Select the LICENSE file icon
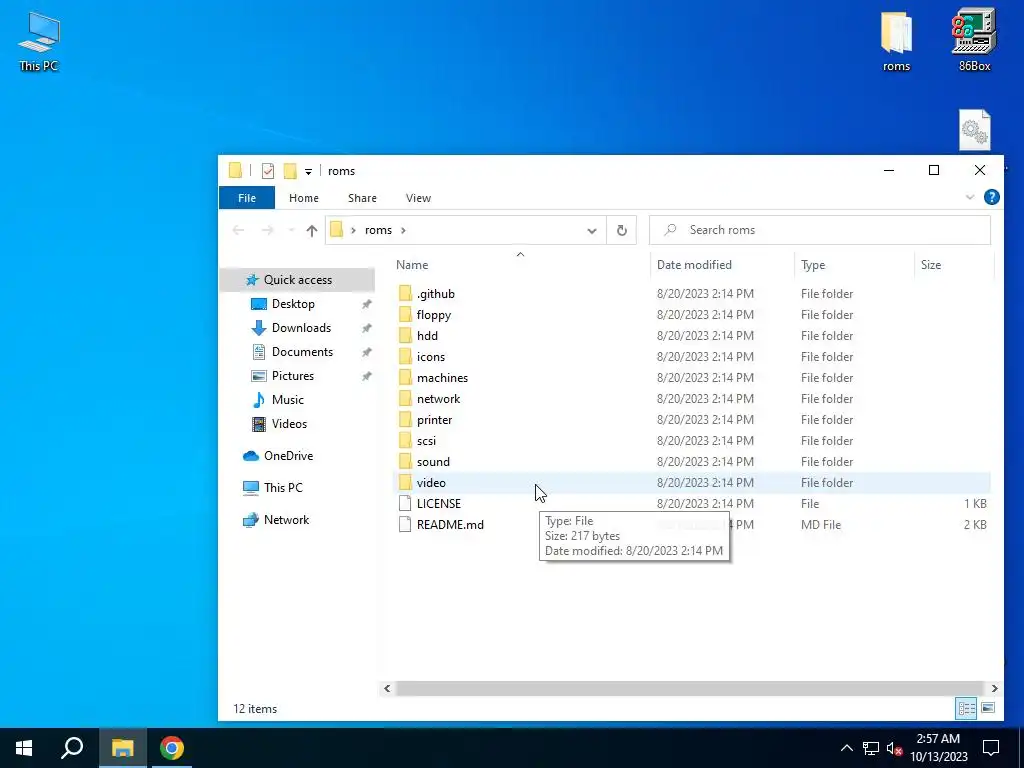Image resolution: width=1024 pixels, height=768 pixels. (x=405, y=504)
